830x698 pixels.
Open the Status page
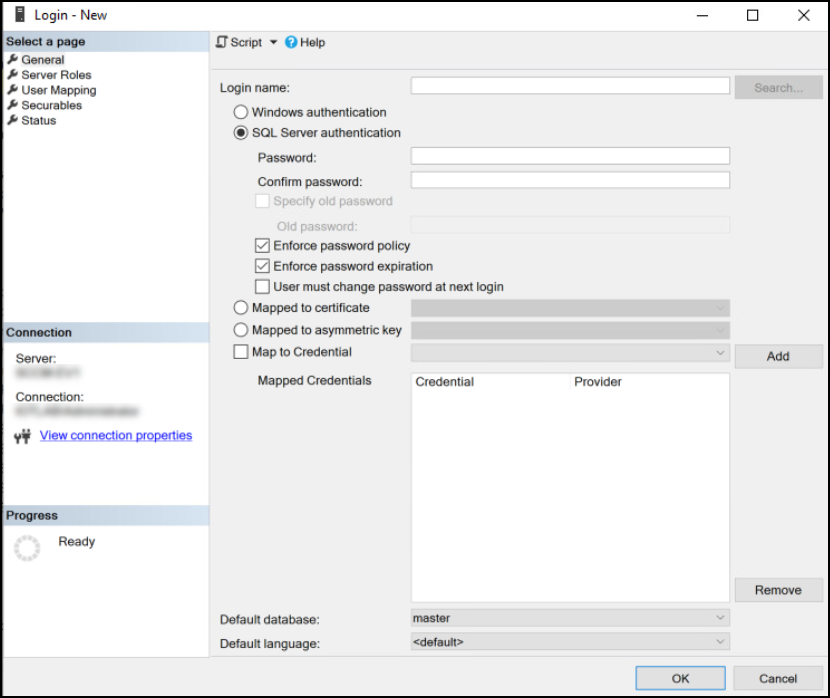click(x=39, y=121)
